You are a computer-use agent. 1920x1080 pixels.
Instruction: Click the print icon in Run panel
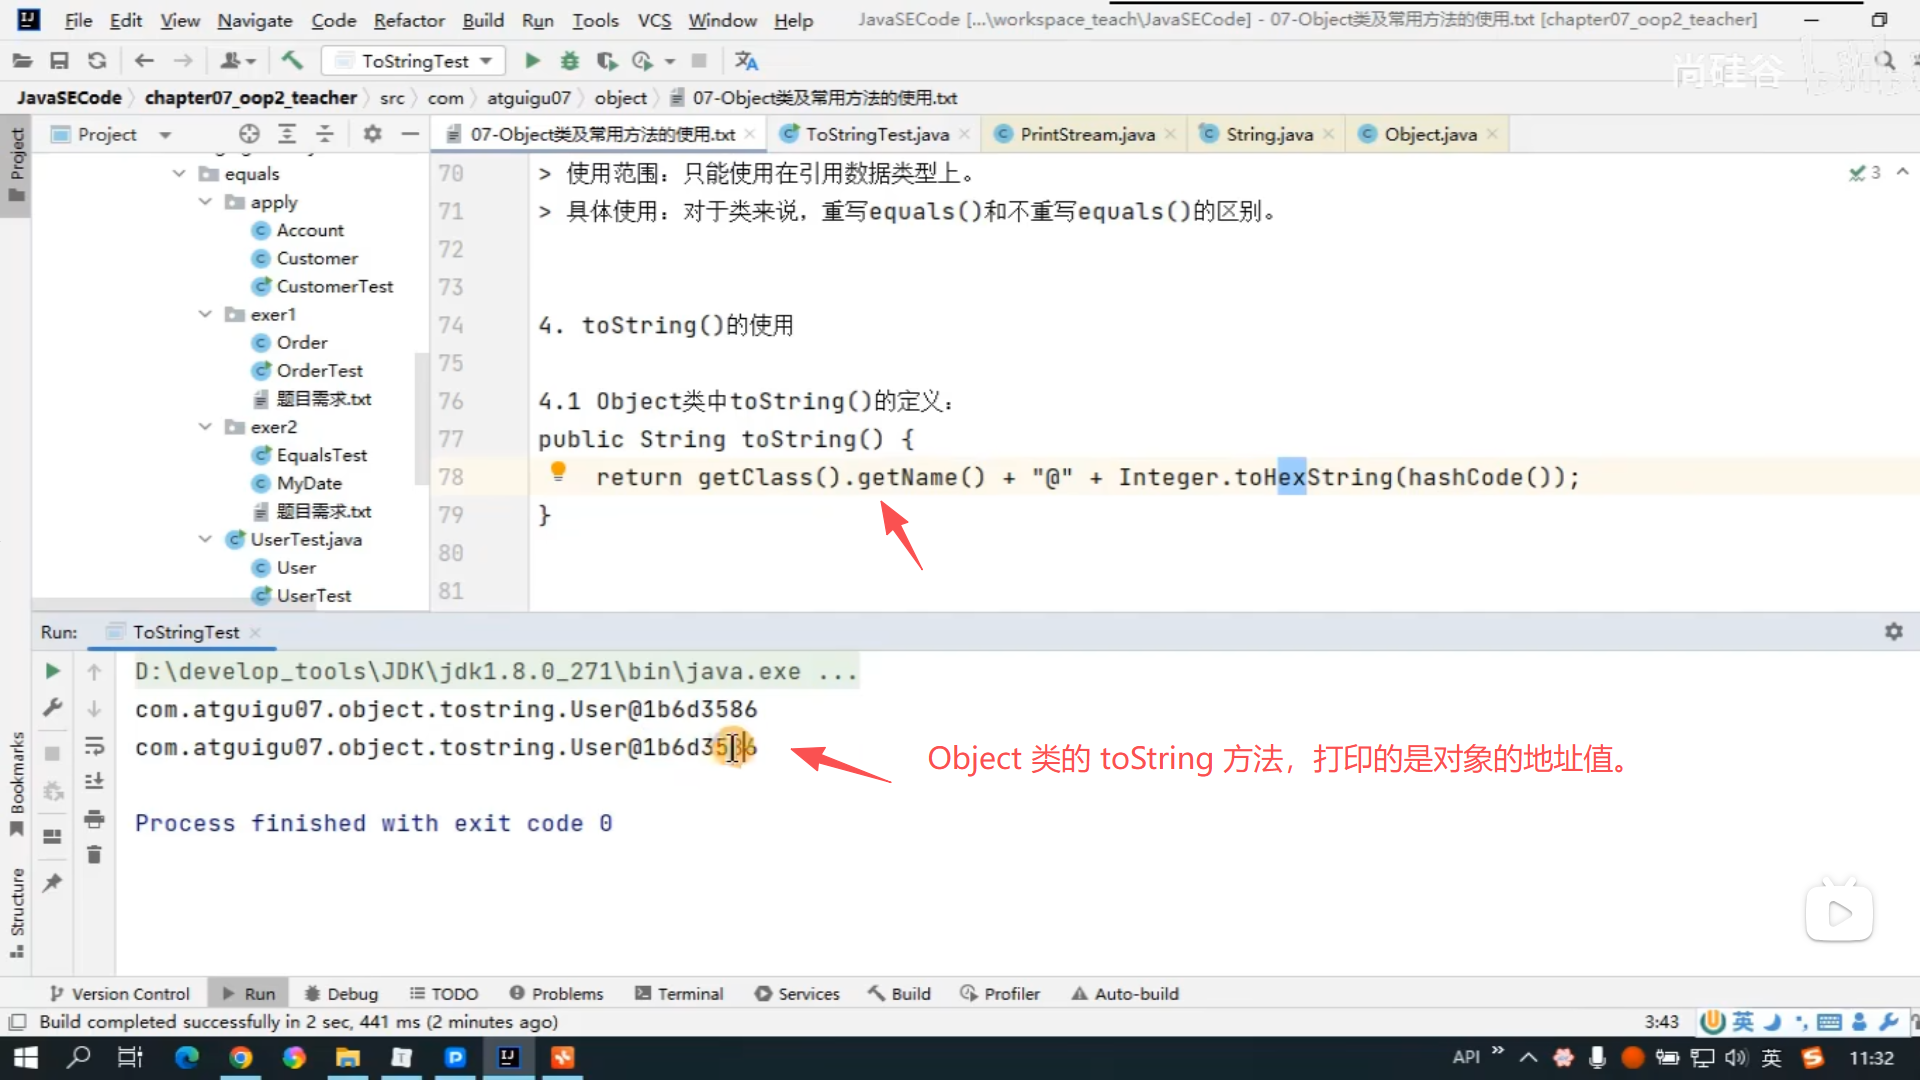coord(94,819)
